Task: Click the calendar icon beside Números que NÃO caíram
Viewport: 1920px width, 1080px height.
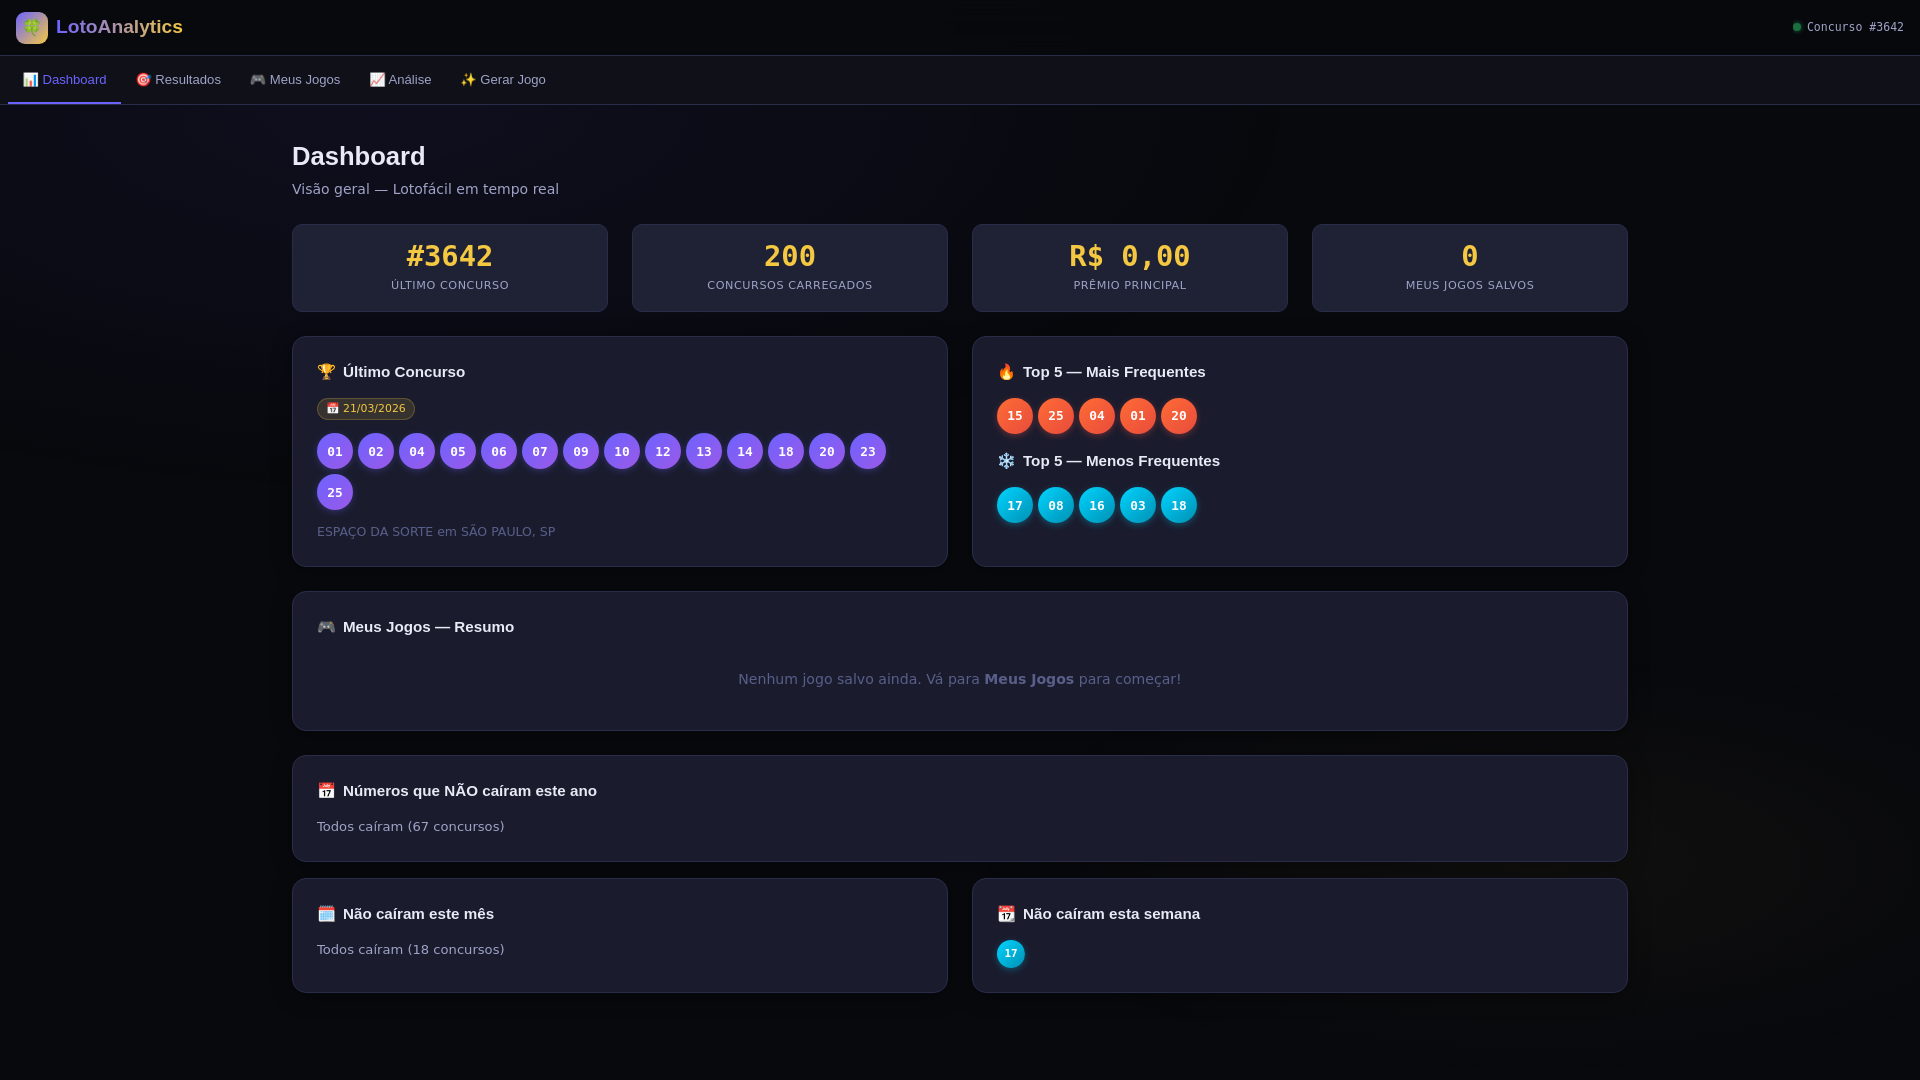Action: [326, 791]
